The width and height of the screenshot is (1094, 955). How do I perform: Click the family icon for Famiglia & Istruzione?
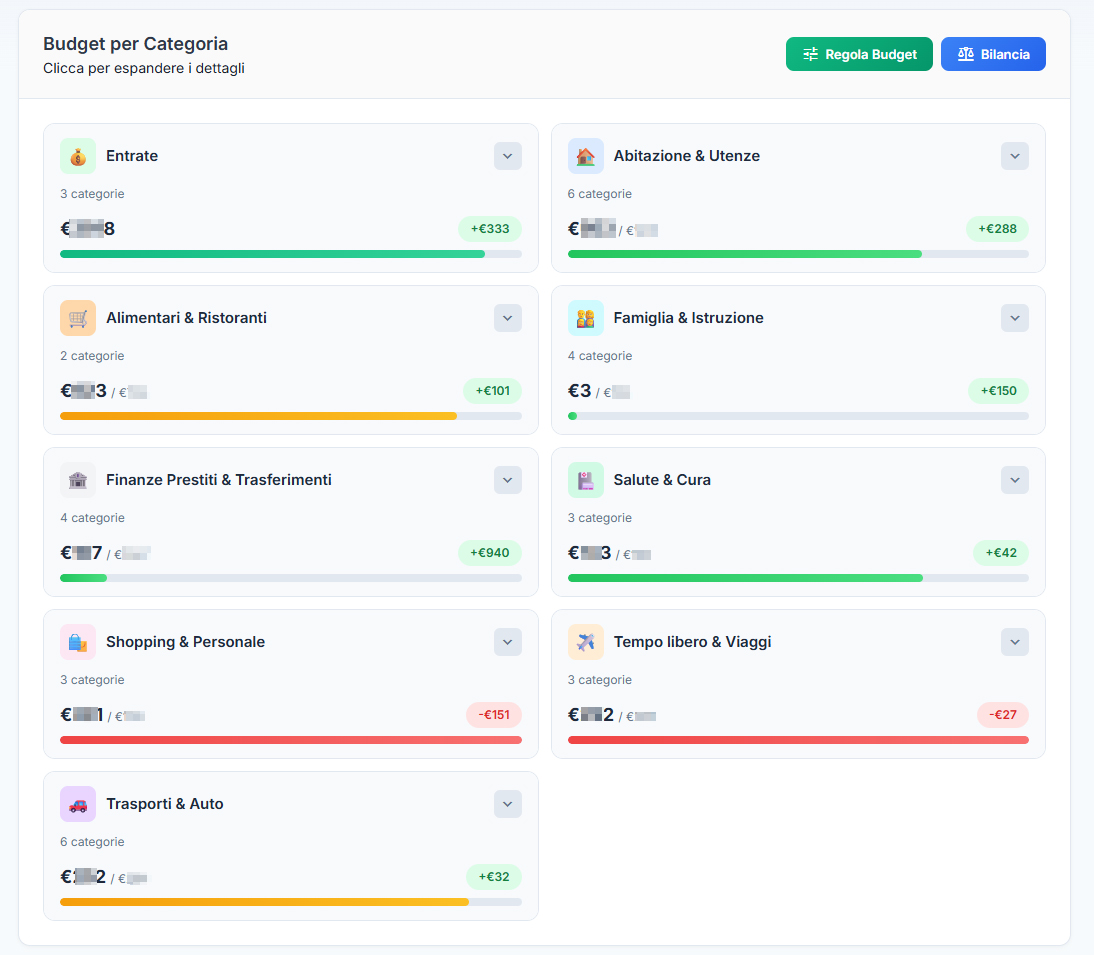tap(585, 318)
